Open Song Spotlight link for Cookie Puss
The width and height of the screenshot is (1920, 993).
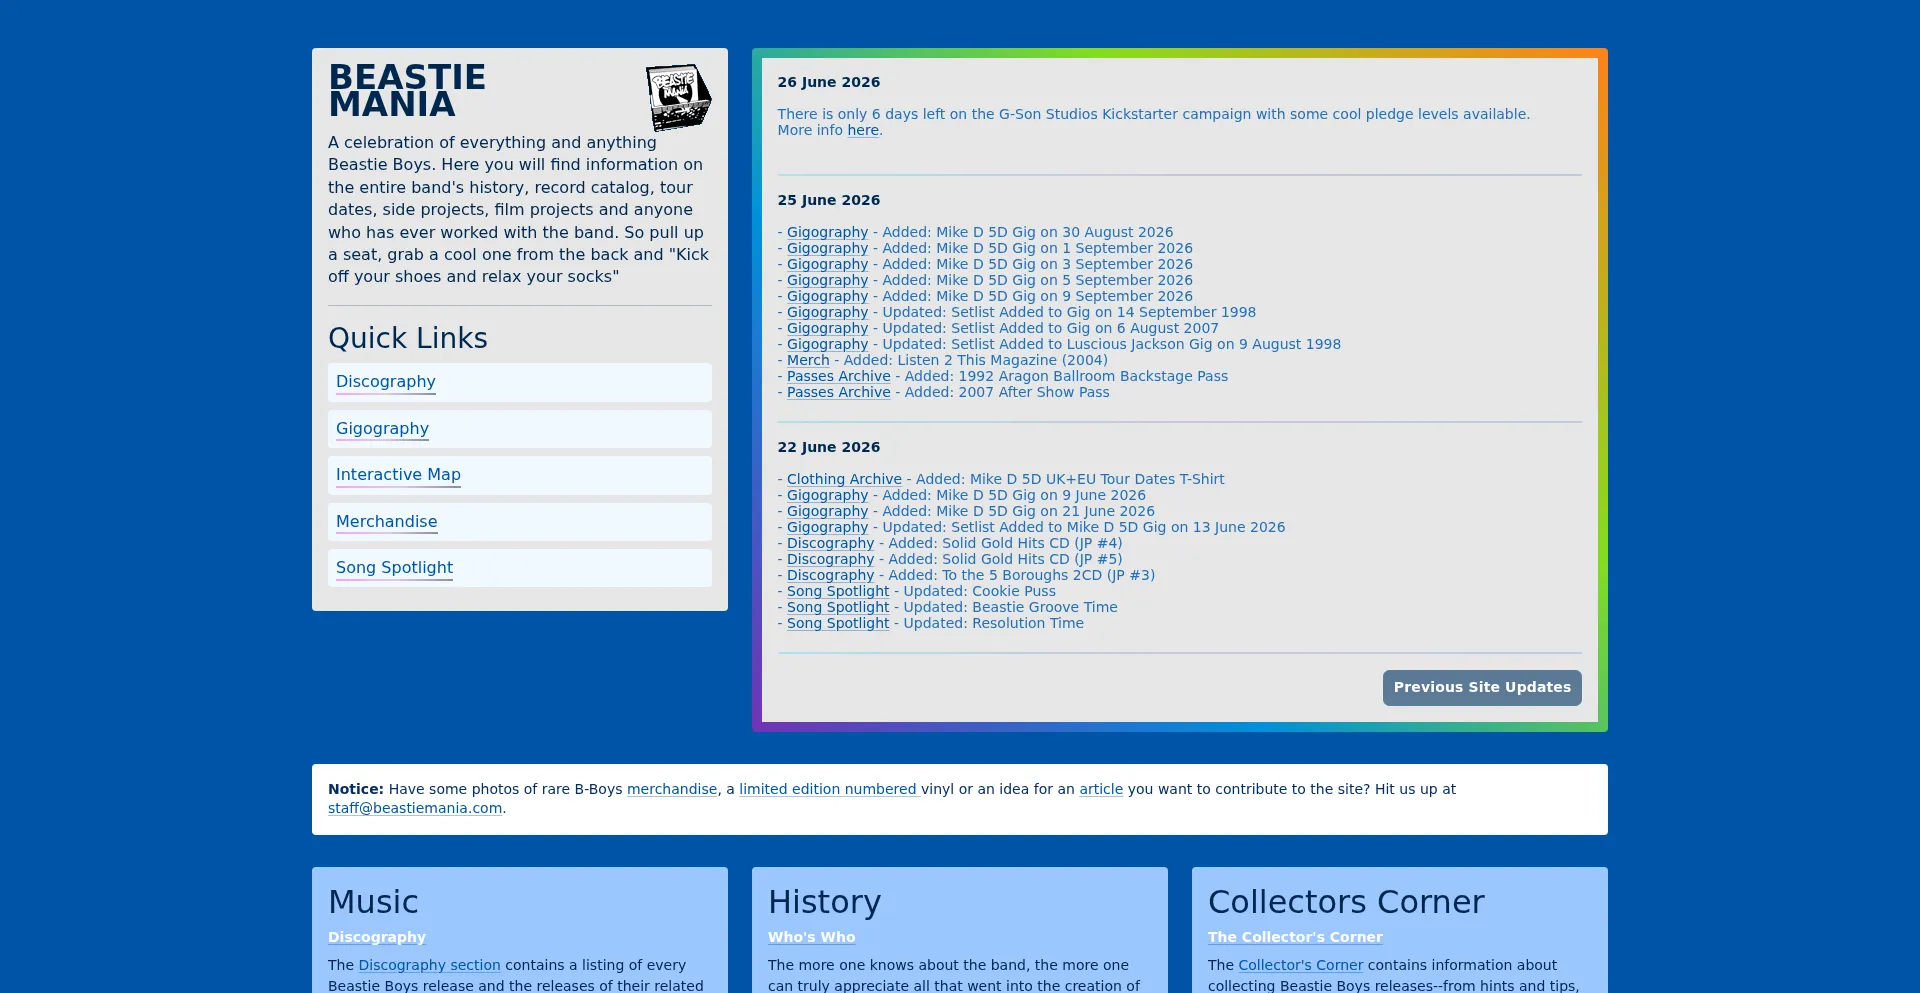click(838, 592)
